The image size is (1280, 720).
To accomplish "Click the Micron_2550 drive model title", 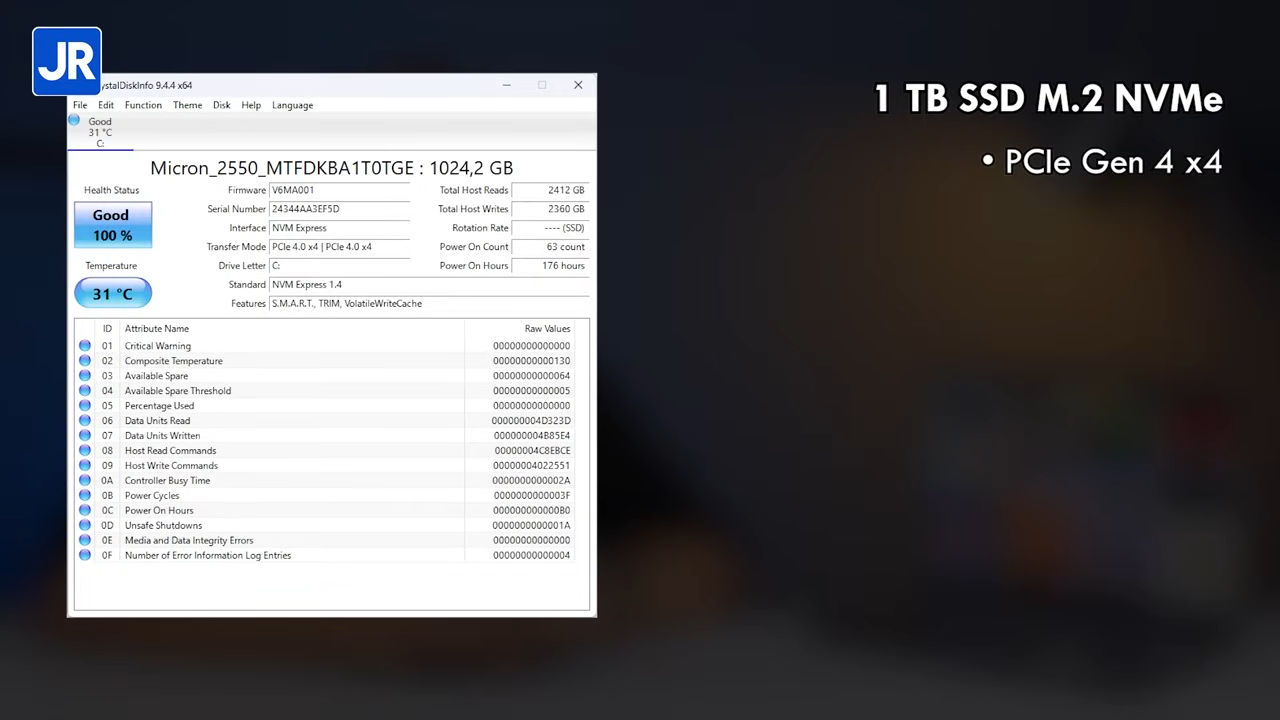I will (332, 168).
